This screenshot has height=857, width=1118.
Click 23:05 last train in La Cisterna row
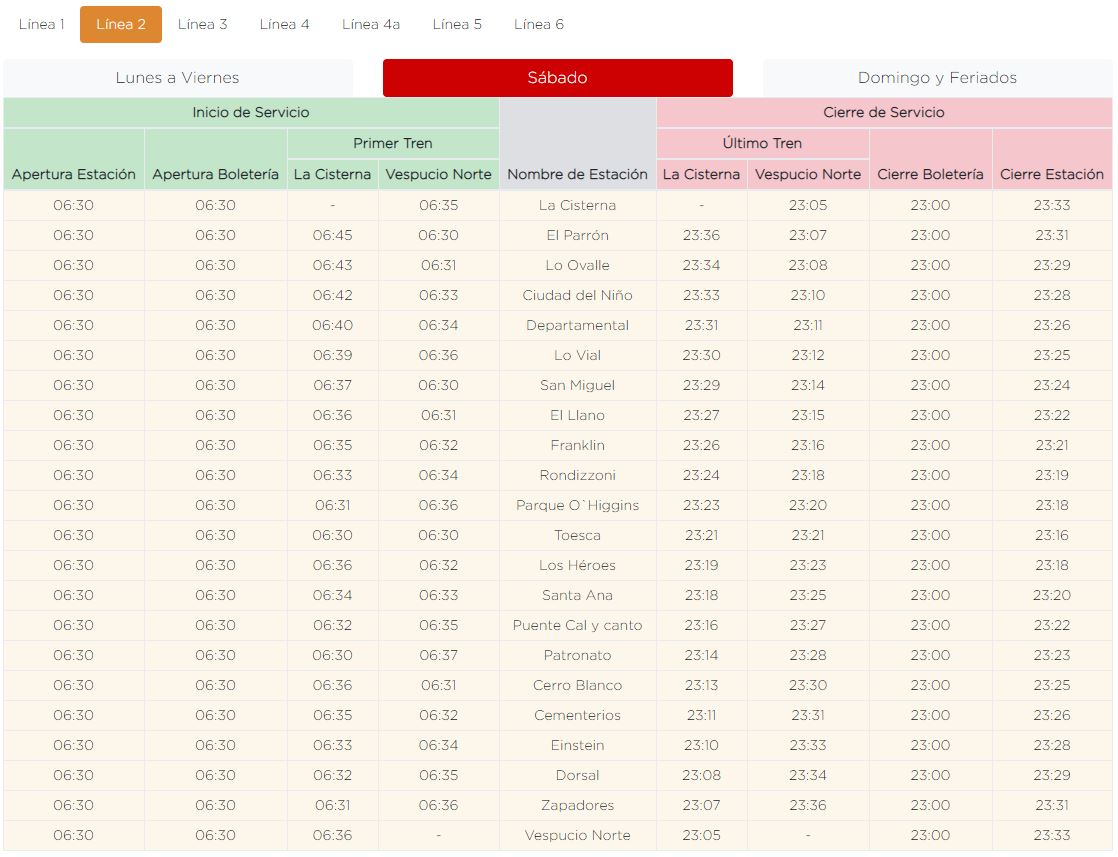(x=808, y=205)
